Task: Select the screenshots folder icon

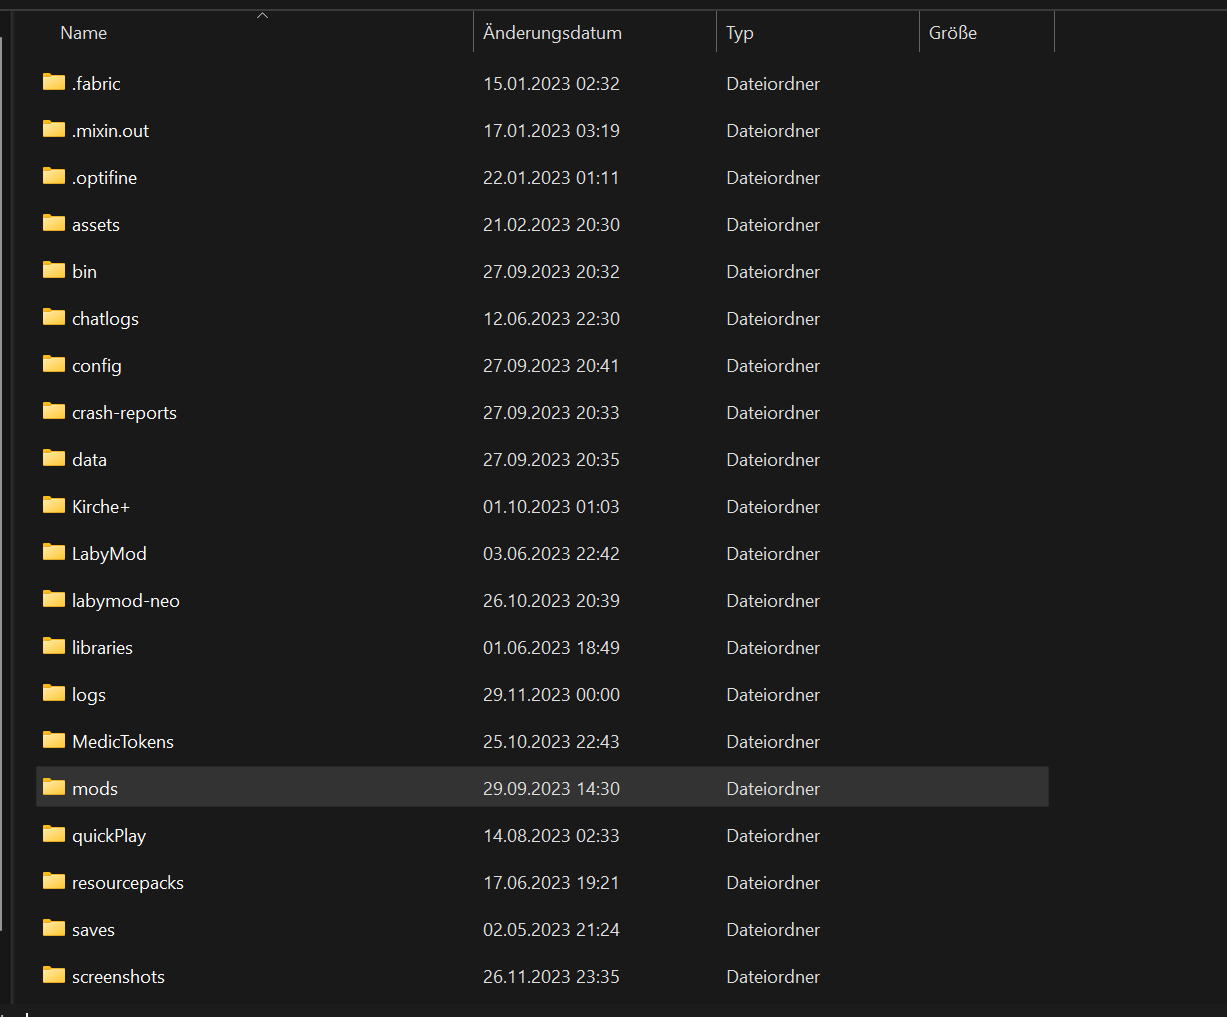Action: click(x=54, y=976)
